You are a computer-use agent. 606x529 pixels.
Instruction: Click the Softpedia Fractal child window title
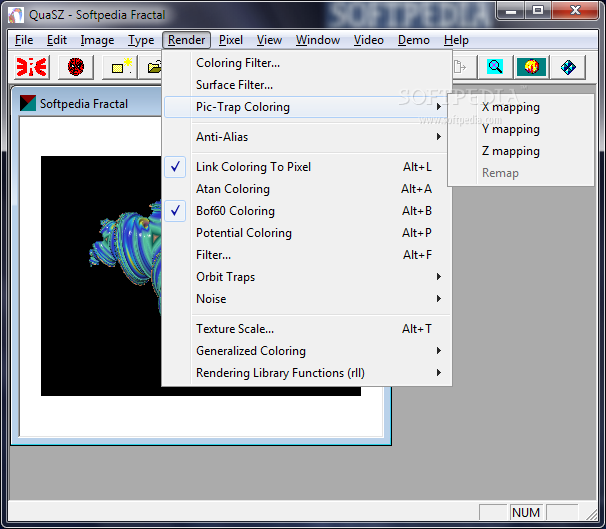(x=83, y=104)
